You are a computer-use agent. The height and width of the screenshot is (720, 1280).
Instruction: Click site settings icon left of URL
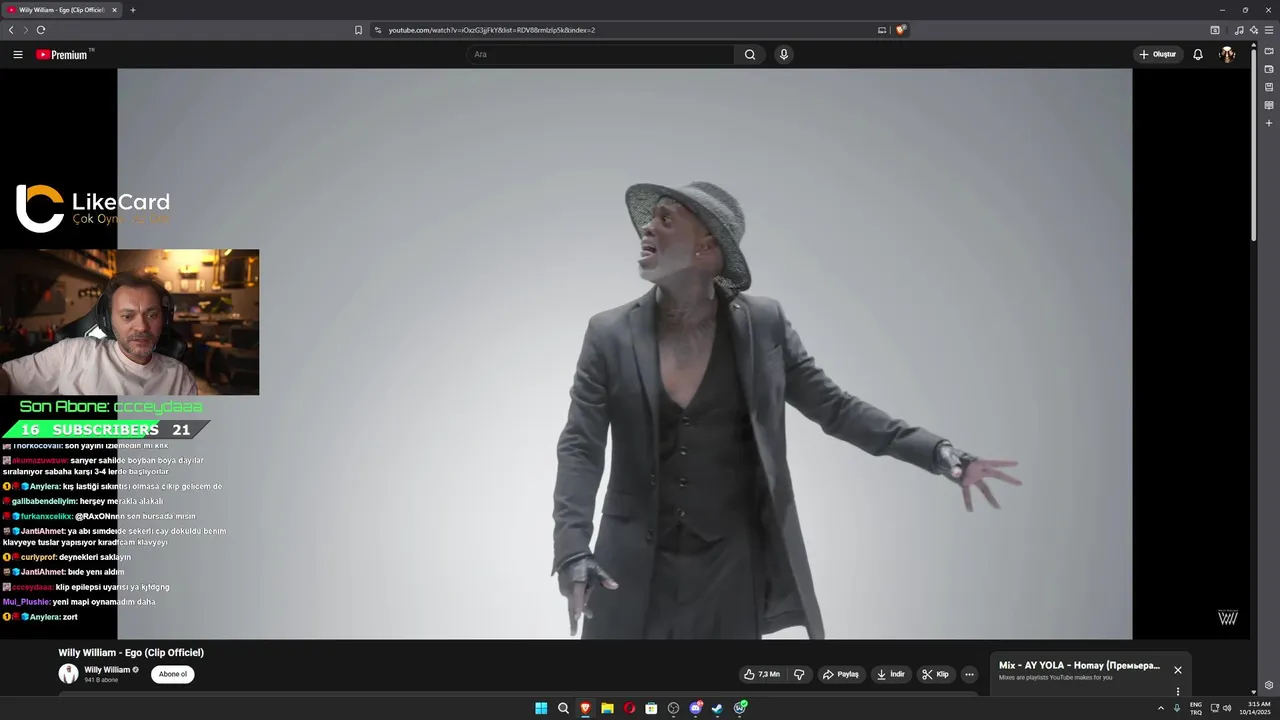tap(378, 30)
